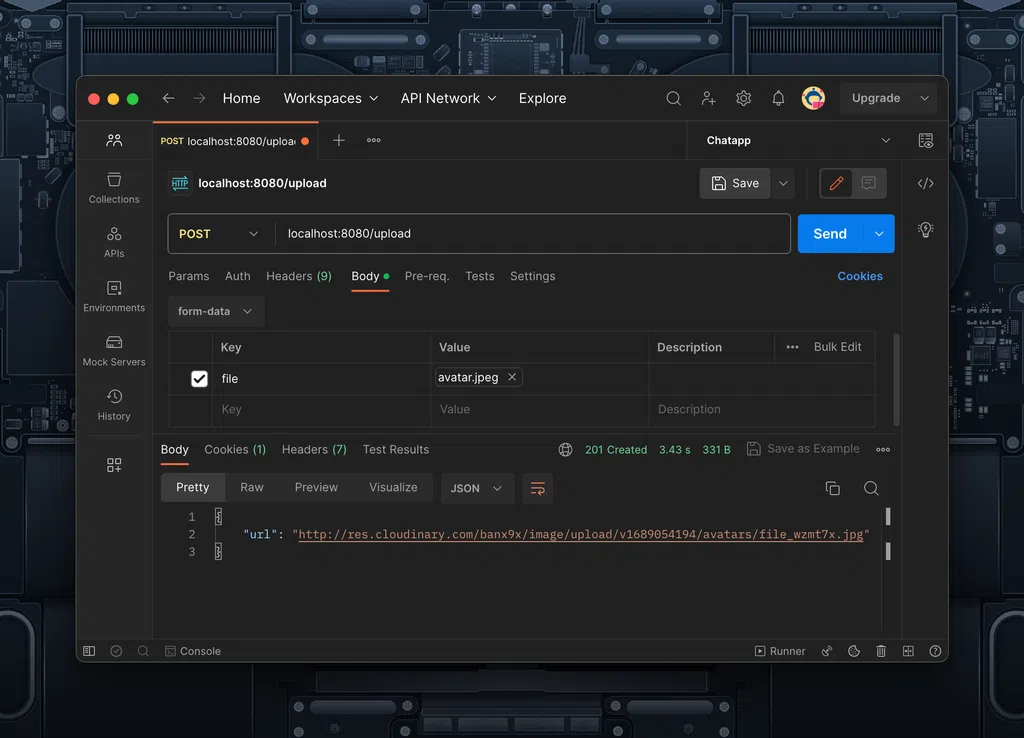The height and width of the screenshot is (738, 1024).
Task: Open the globe network information icon
Action: 566,449
